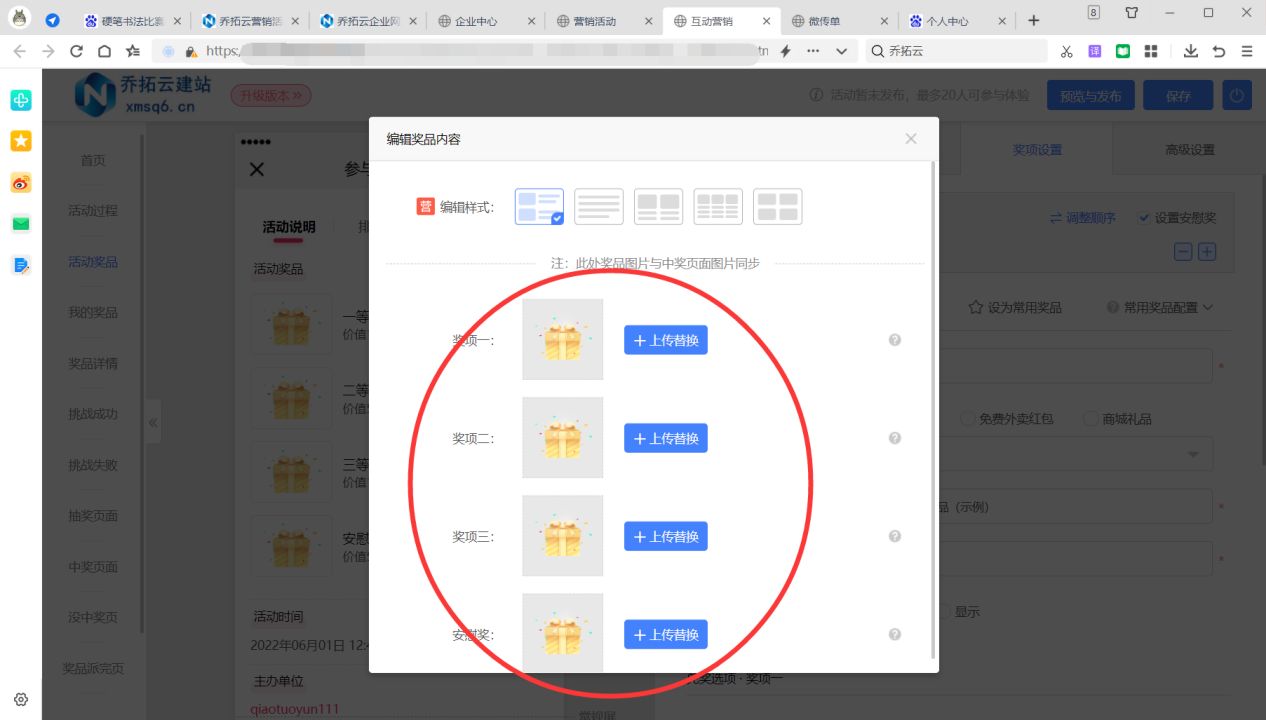Viewport: 1266px width, 720px height.
Task: Open Weibo from the left browser sidebar
Action: click(20, 183)
